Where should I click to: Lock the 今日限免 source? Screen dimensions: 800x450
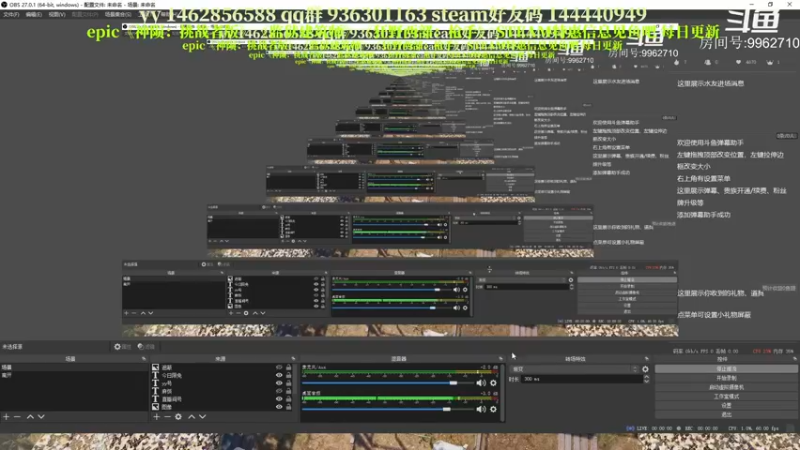[289, 375]
